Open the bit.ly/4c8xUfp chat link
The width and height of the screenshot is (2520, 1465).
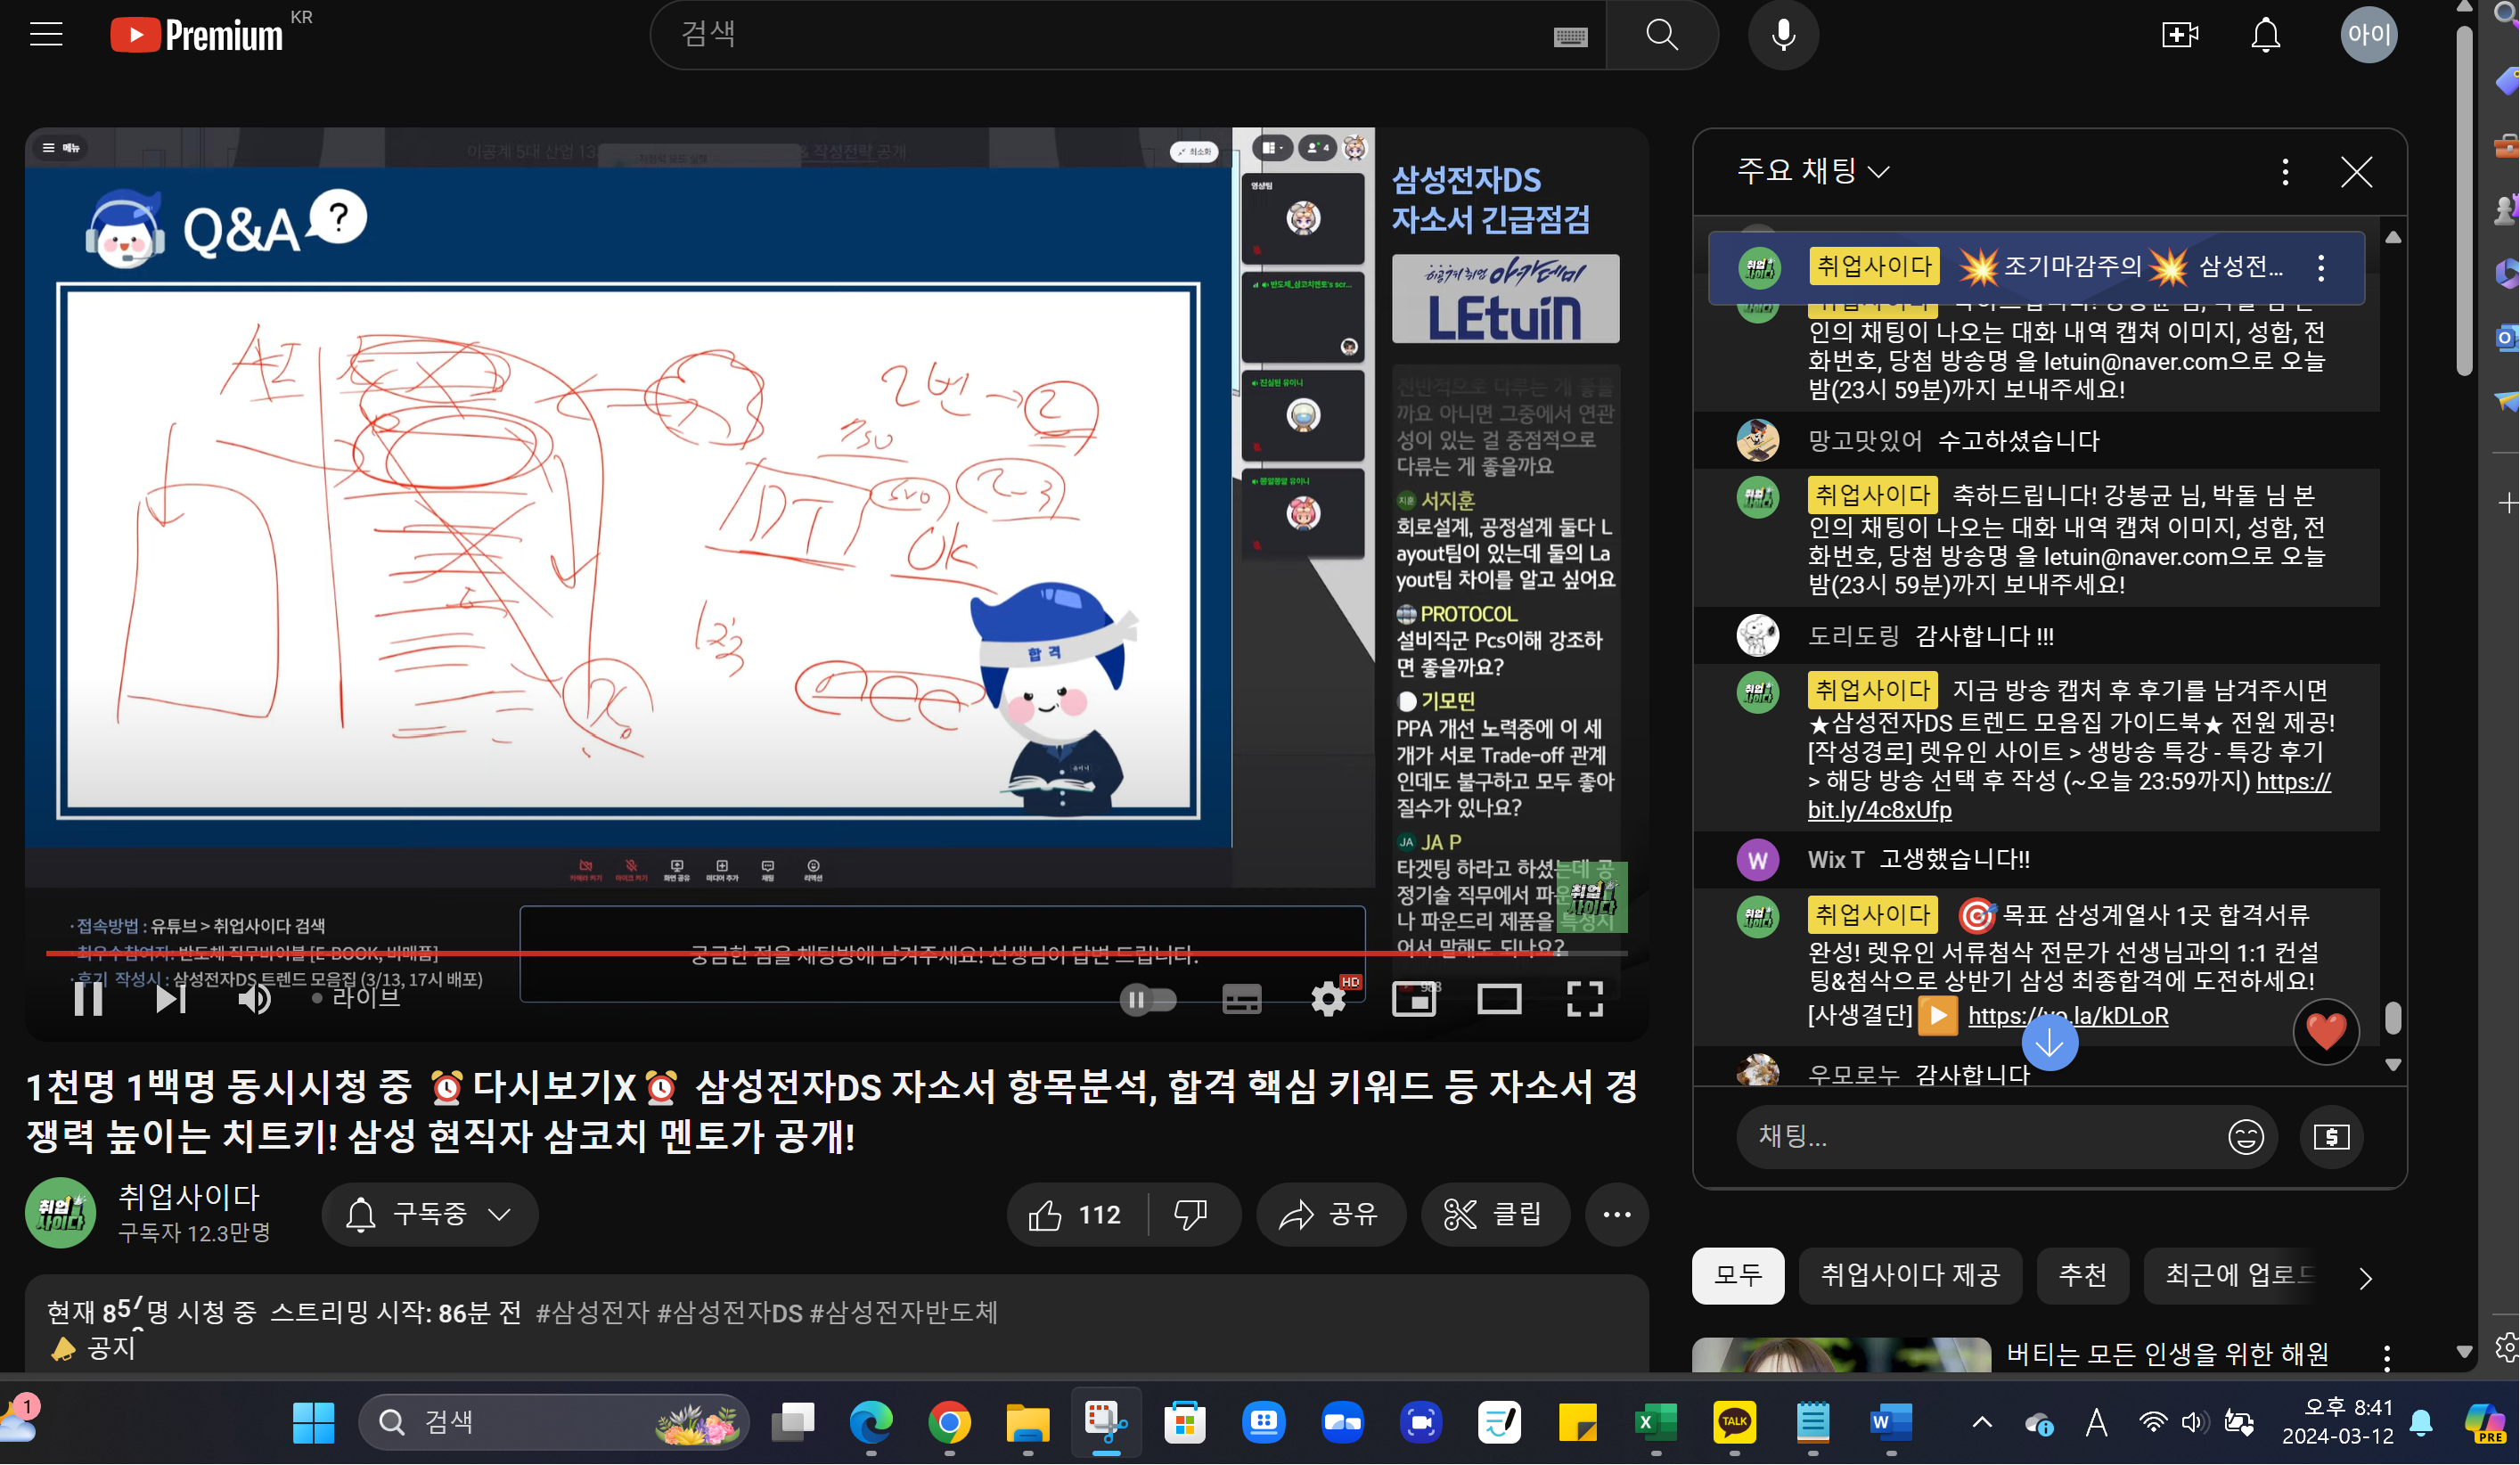[1879, 810]
